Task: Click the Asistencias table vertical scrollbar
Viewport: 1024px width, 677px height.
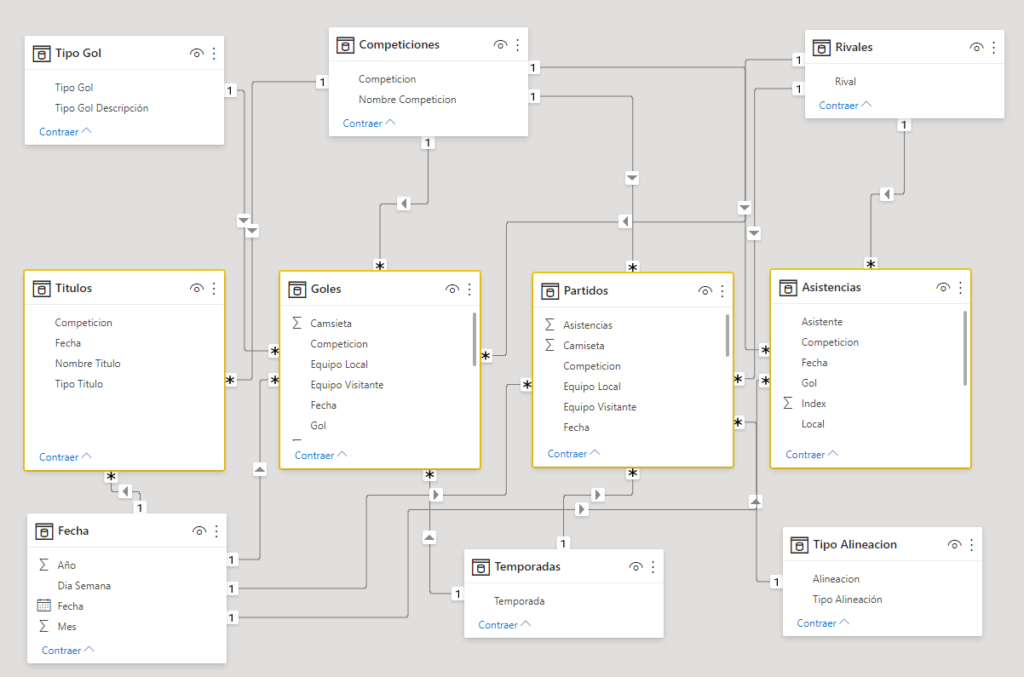Action: (x=965, y=348)
